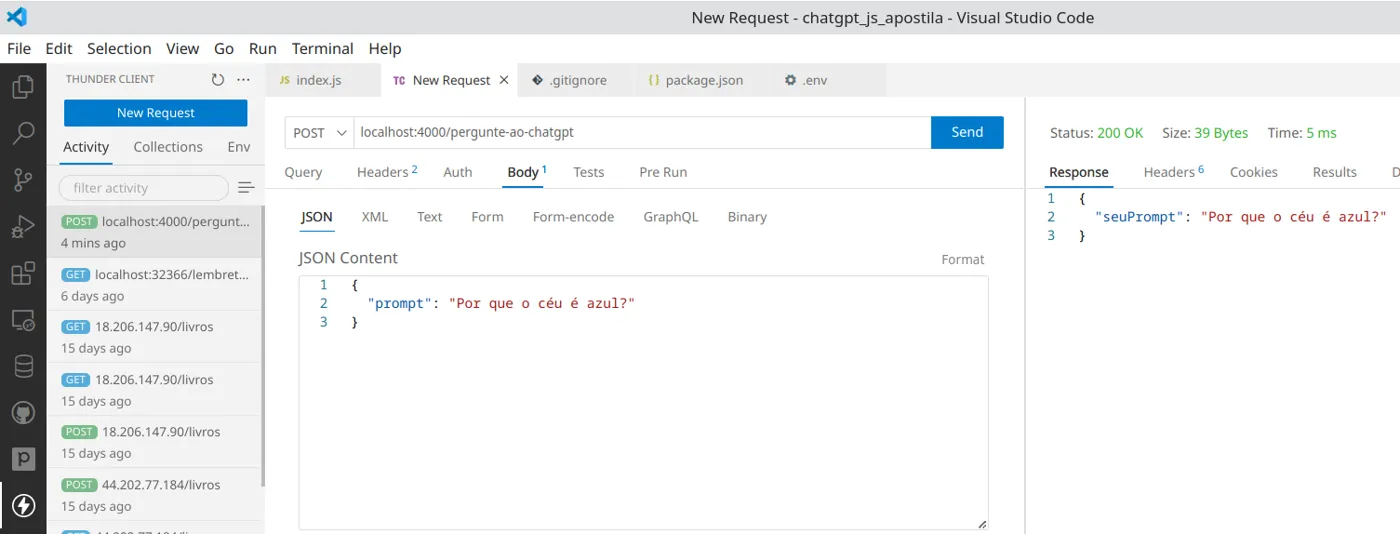Open GET localhost:32366/lembret... activity entry

(153, 285)
